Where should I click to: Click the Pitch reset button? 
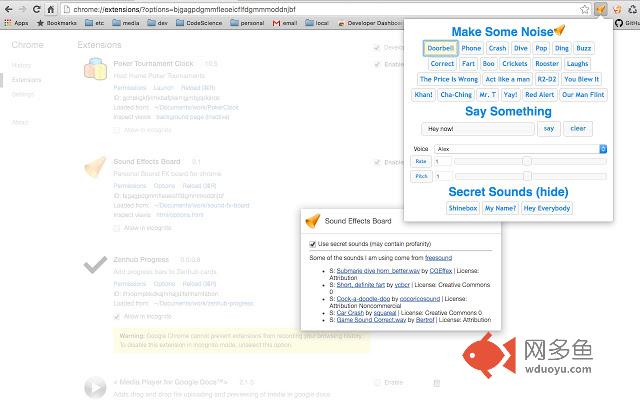tap(421, 176)
